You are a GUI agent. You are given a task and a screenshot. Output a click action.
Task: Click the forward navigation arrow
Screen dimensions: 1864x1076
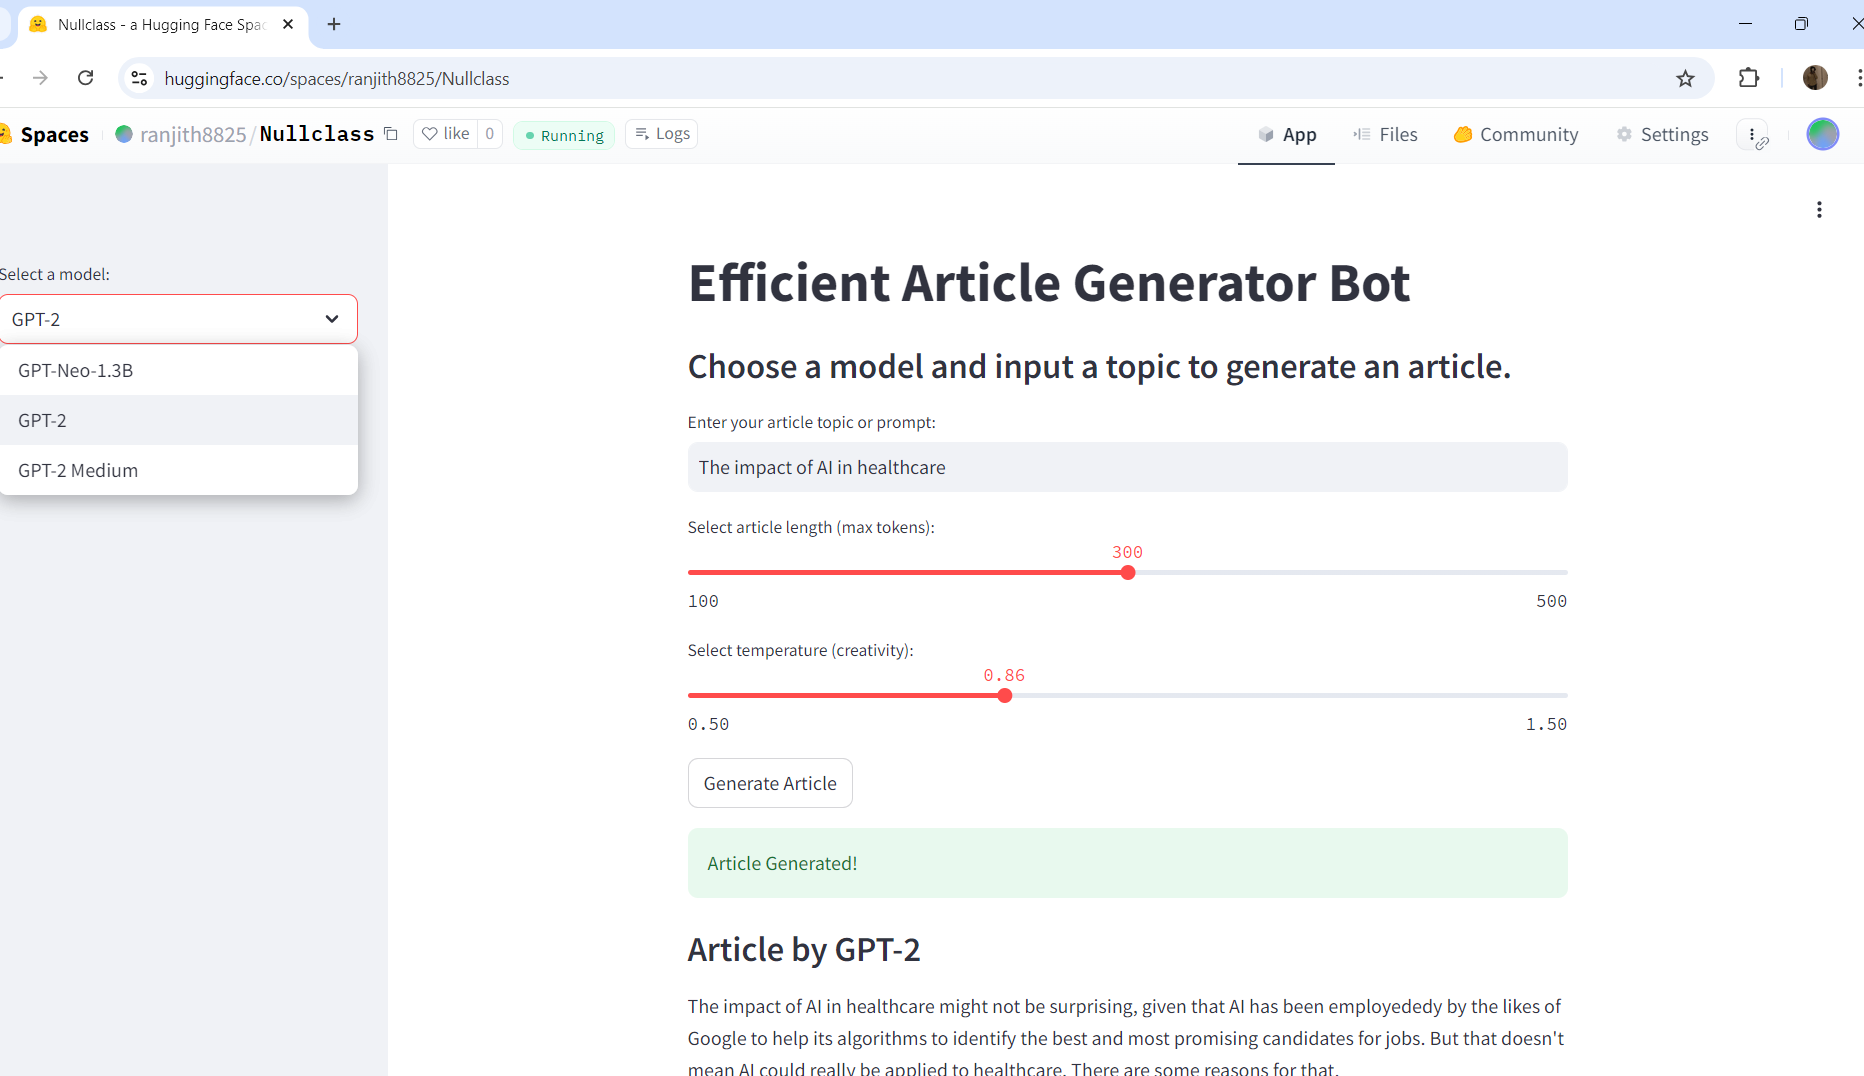tap(40, 78)
